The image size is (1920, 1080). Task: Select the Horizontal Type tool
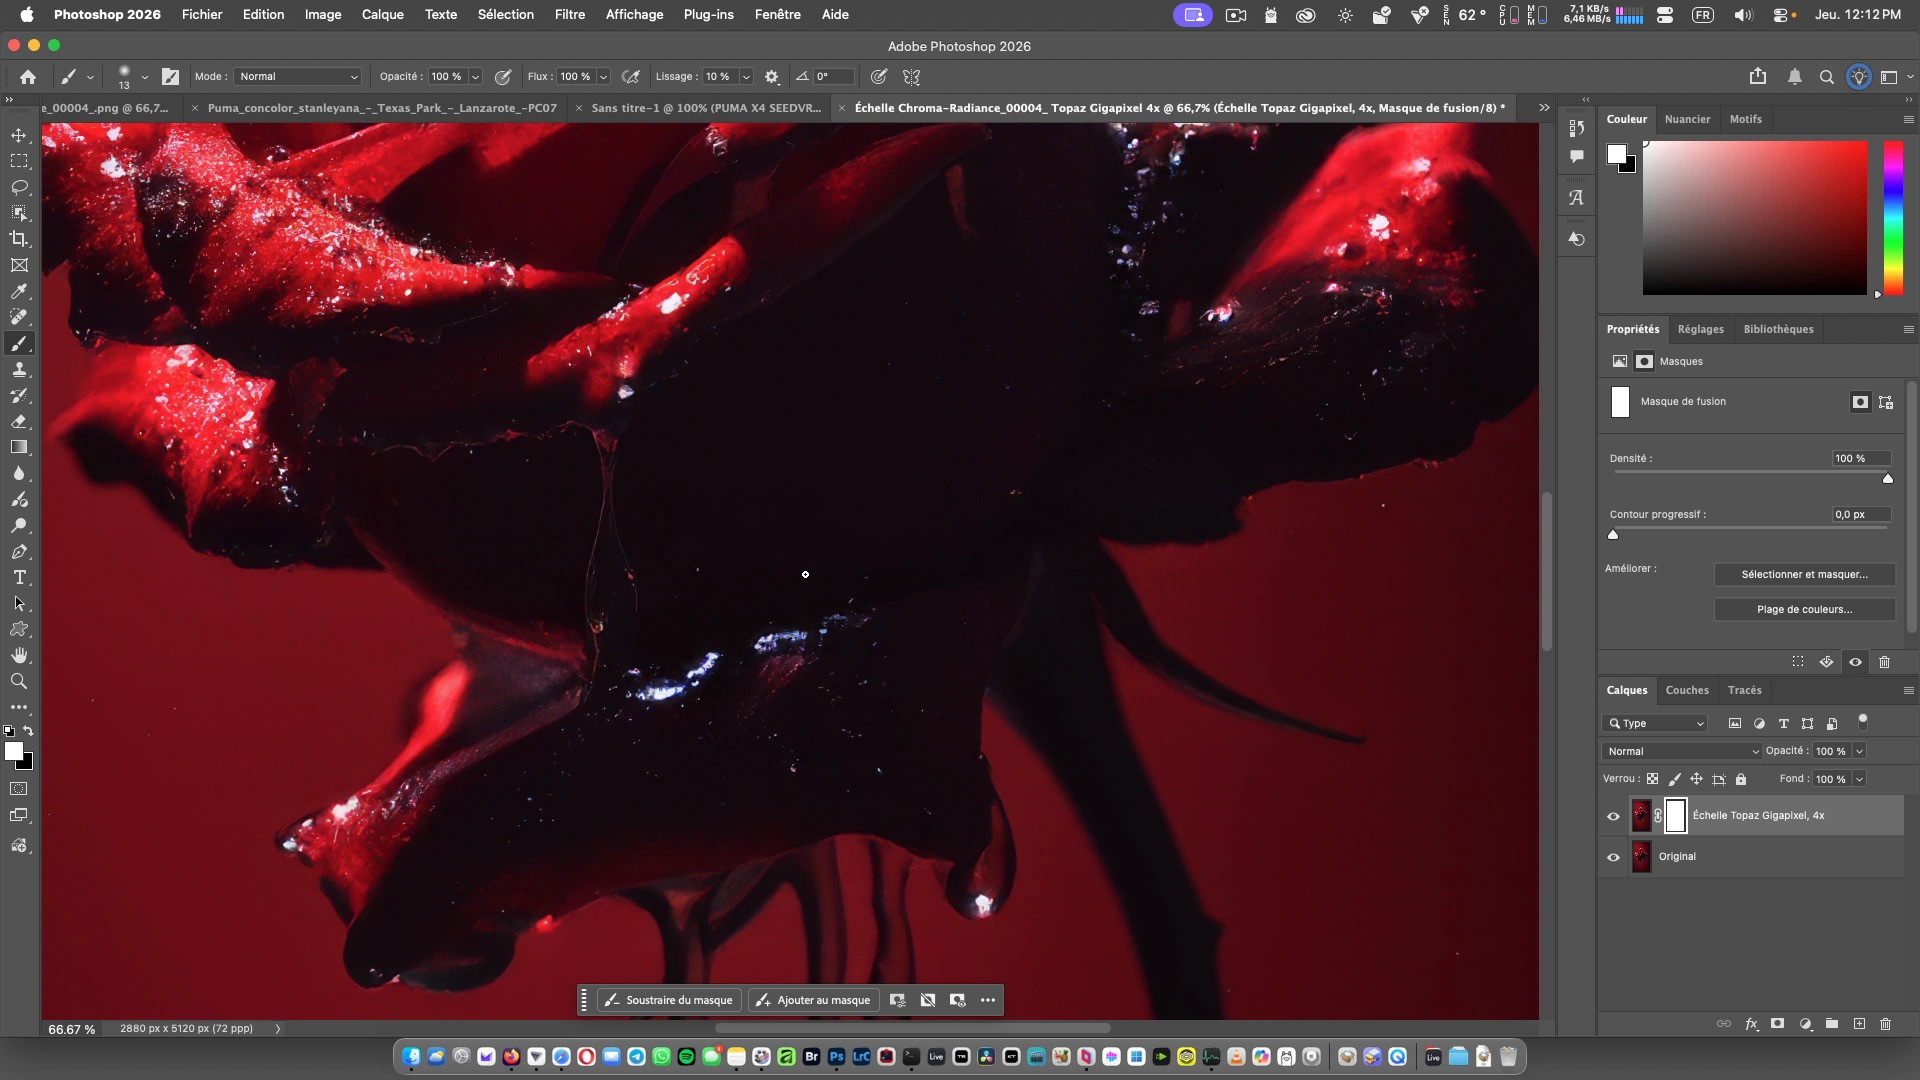click(19, 577)
